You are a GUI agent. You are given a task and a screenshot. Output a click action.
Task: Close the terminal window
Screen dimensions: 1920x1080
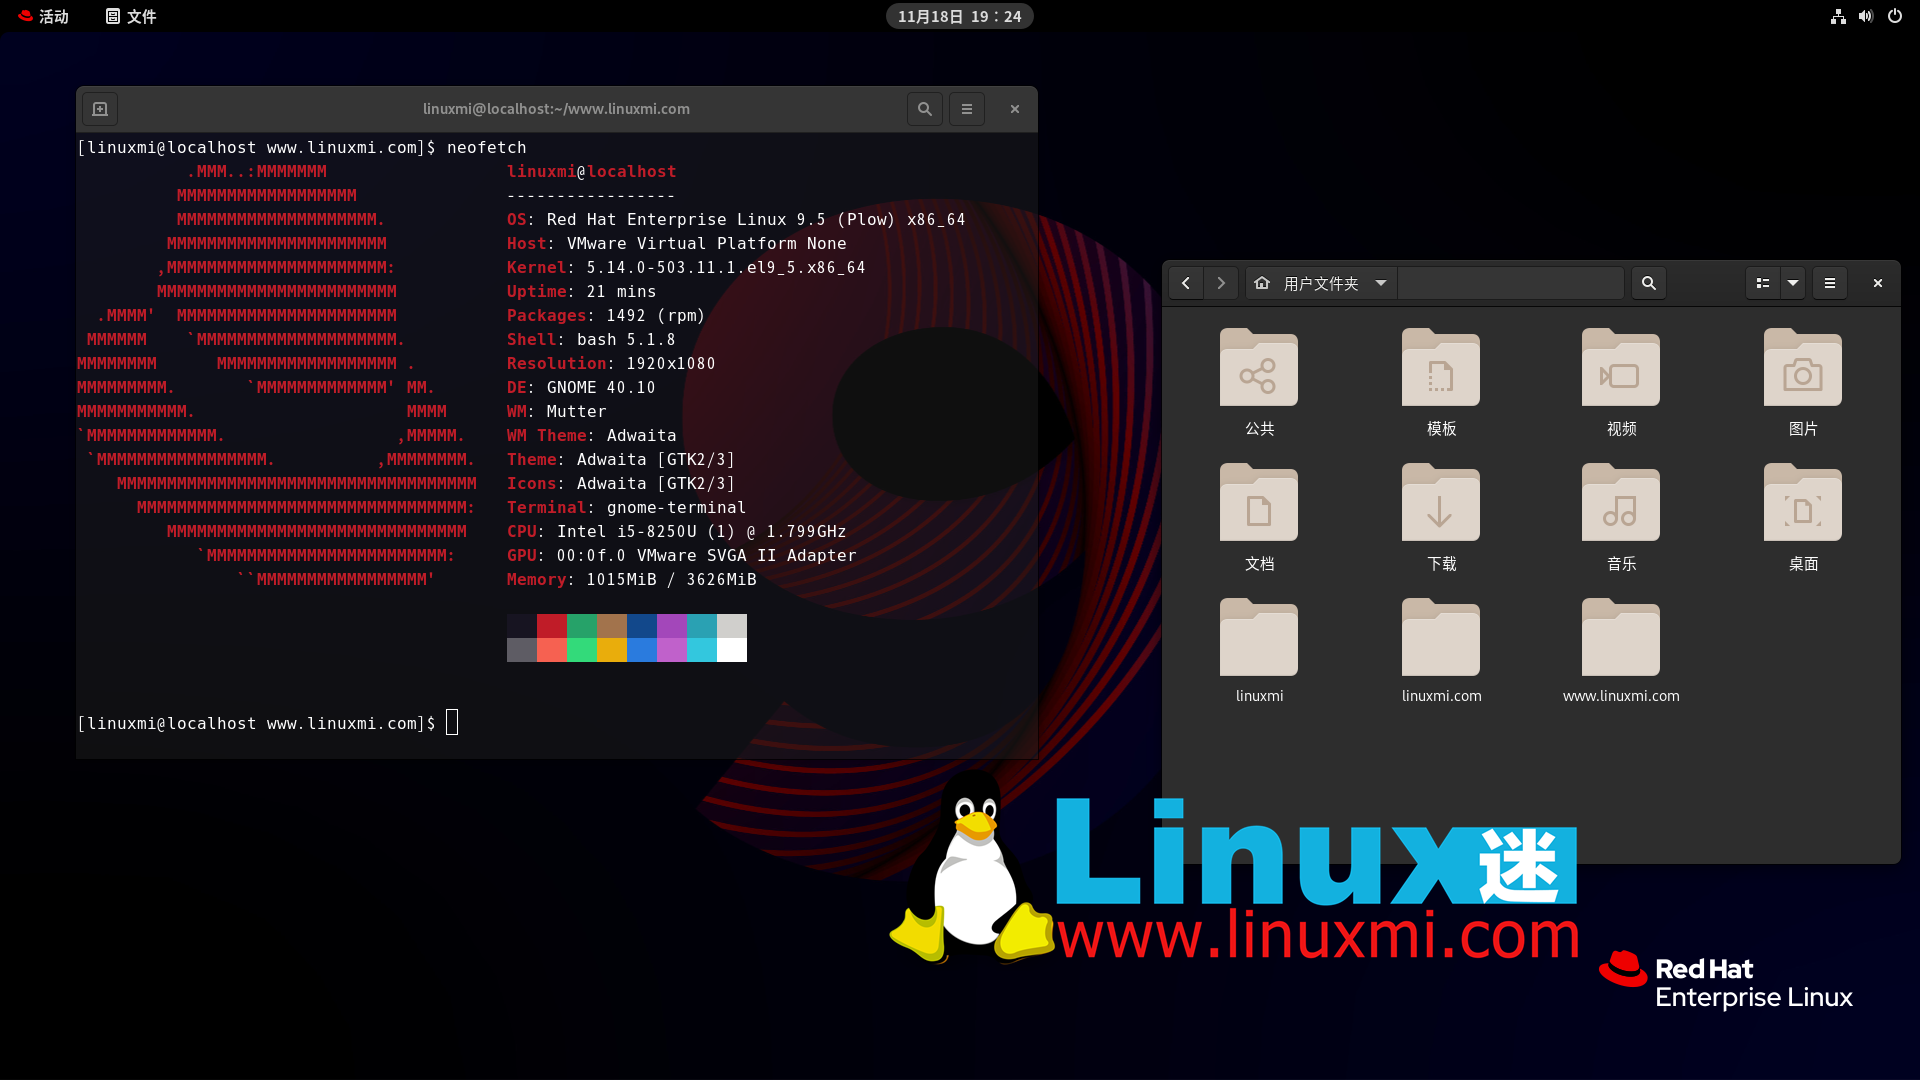[x=1015, y=109]
